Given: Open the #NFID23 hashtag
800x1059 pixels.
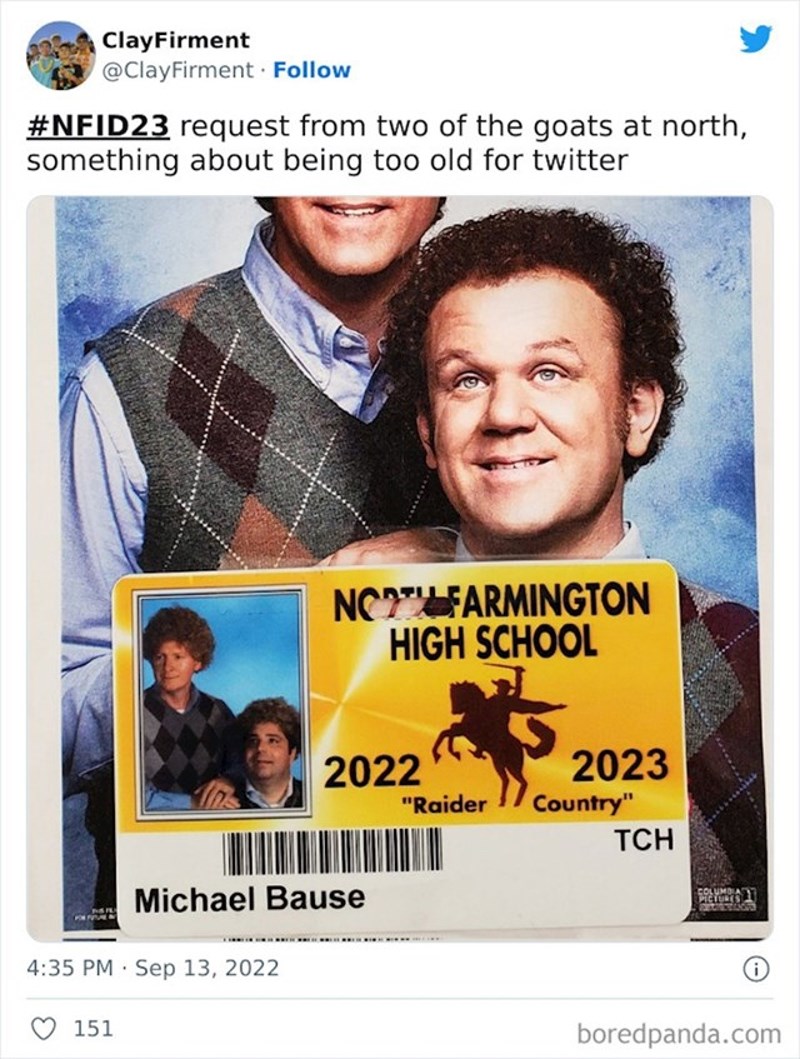Looking at the screenshot, I should [x=98, y=126].
